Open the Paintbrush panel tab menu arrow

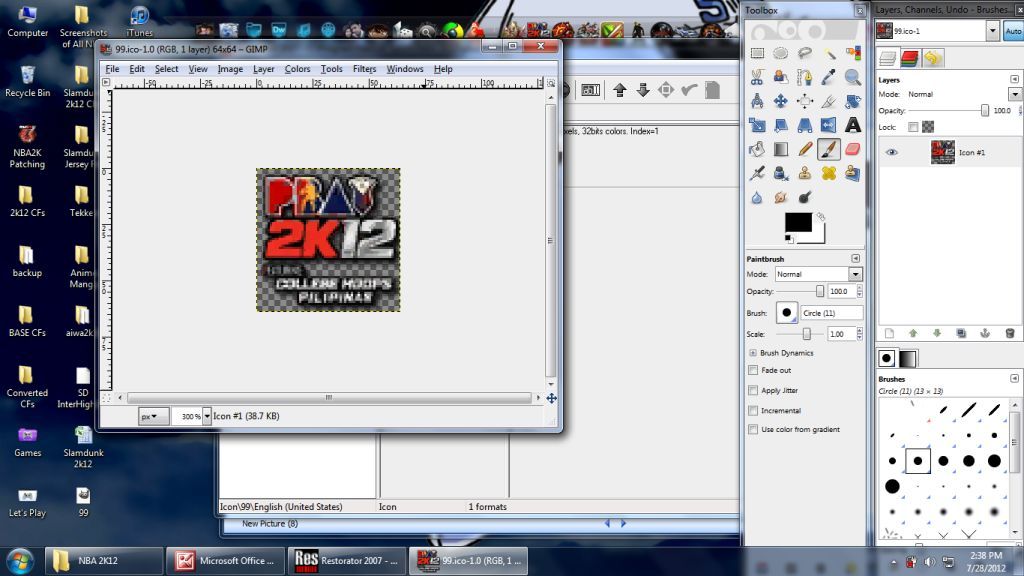pyautogui.click(x=856, y=259)
